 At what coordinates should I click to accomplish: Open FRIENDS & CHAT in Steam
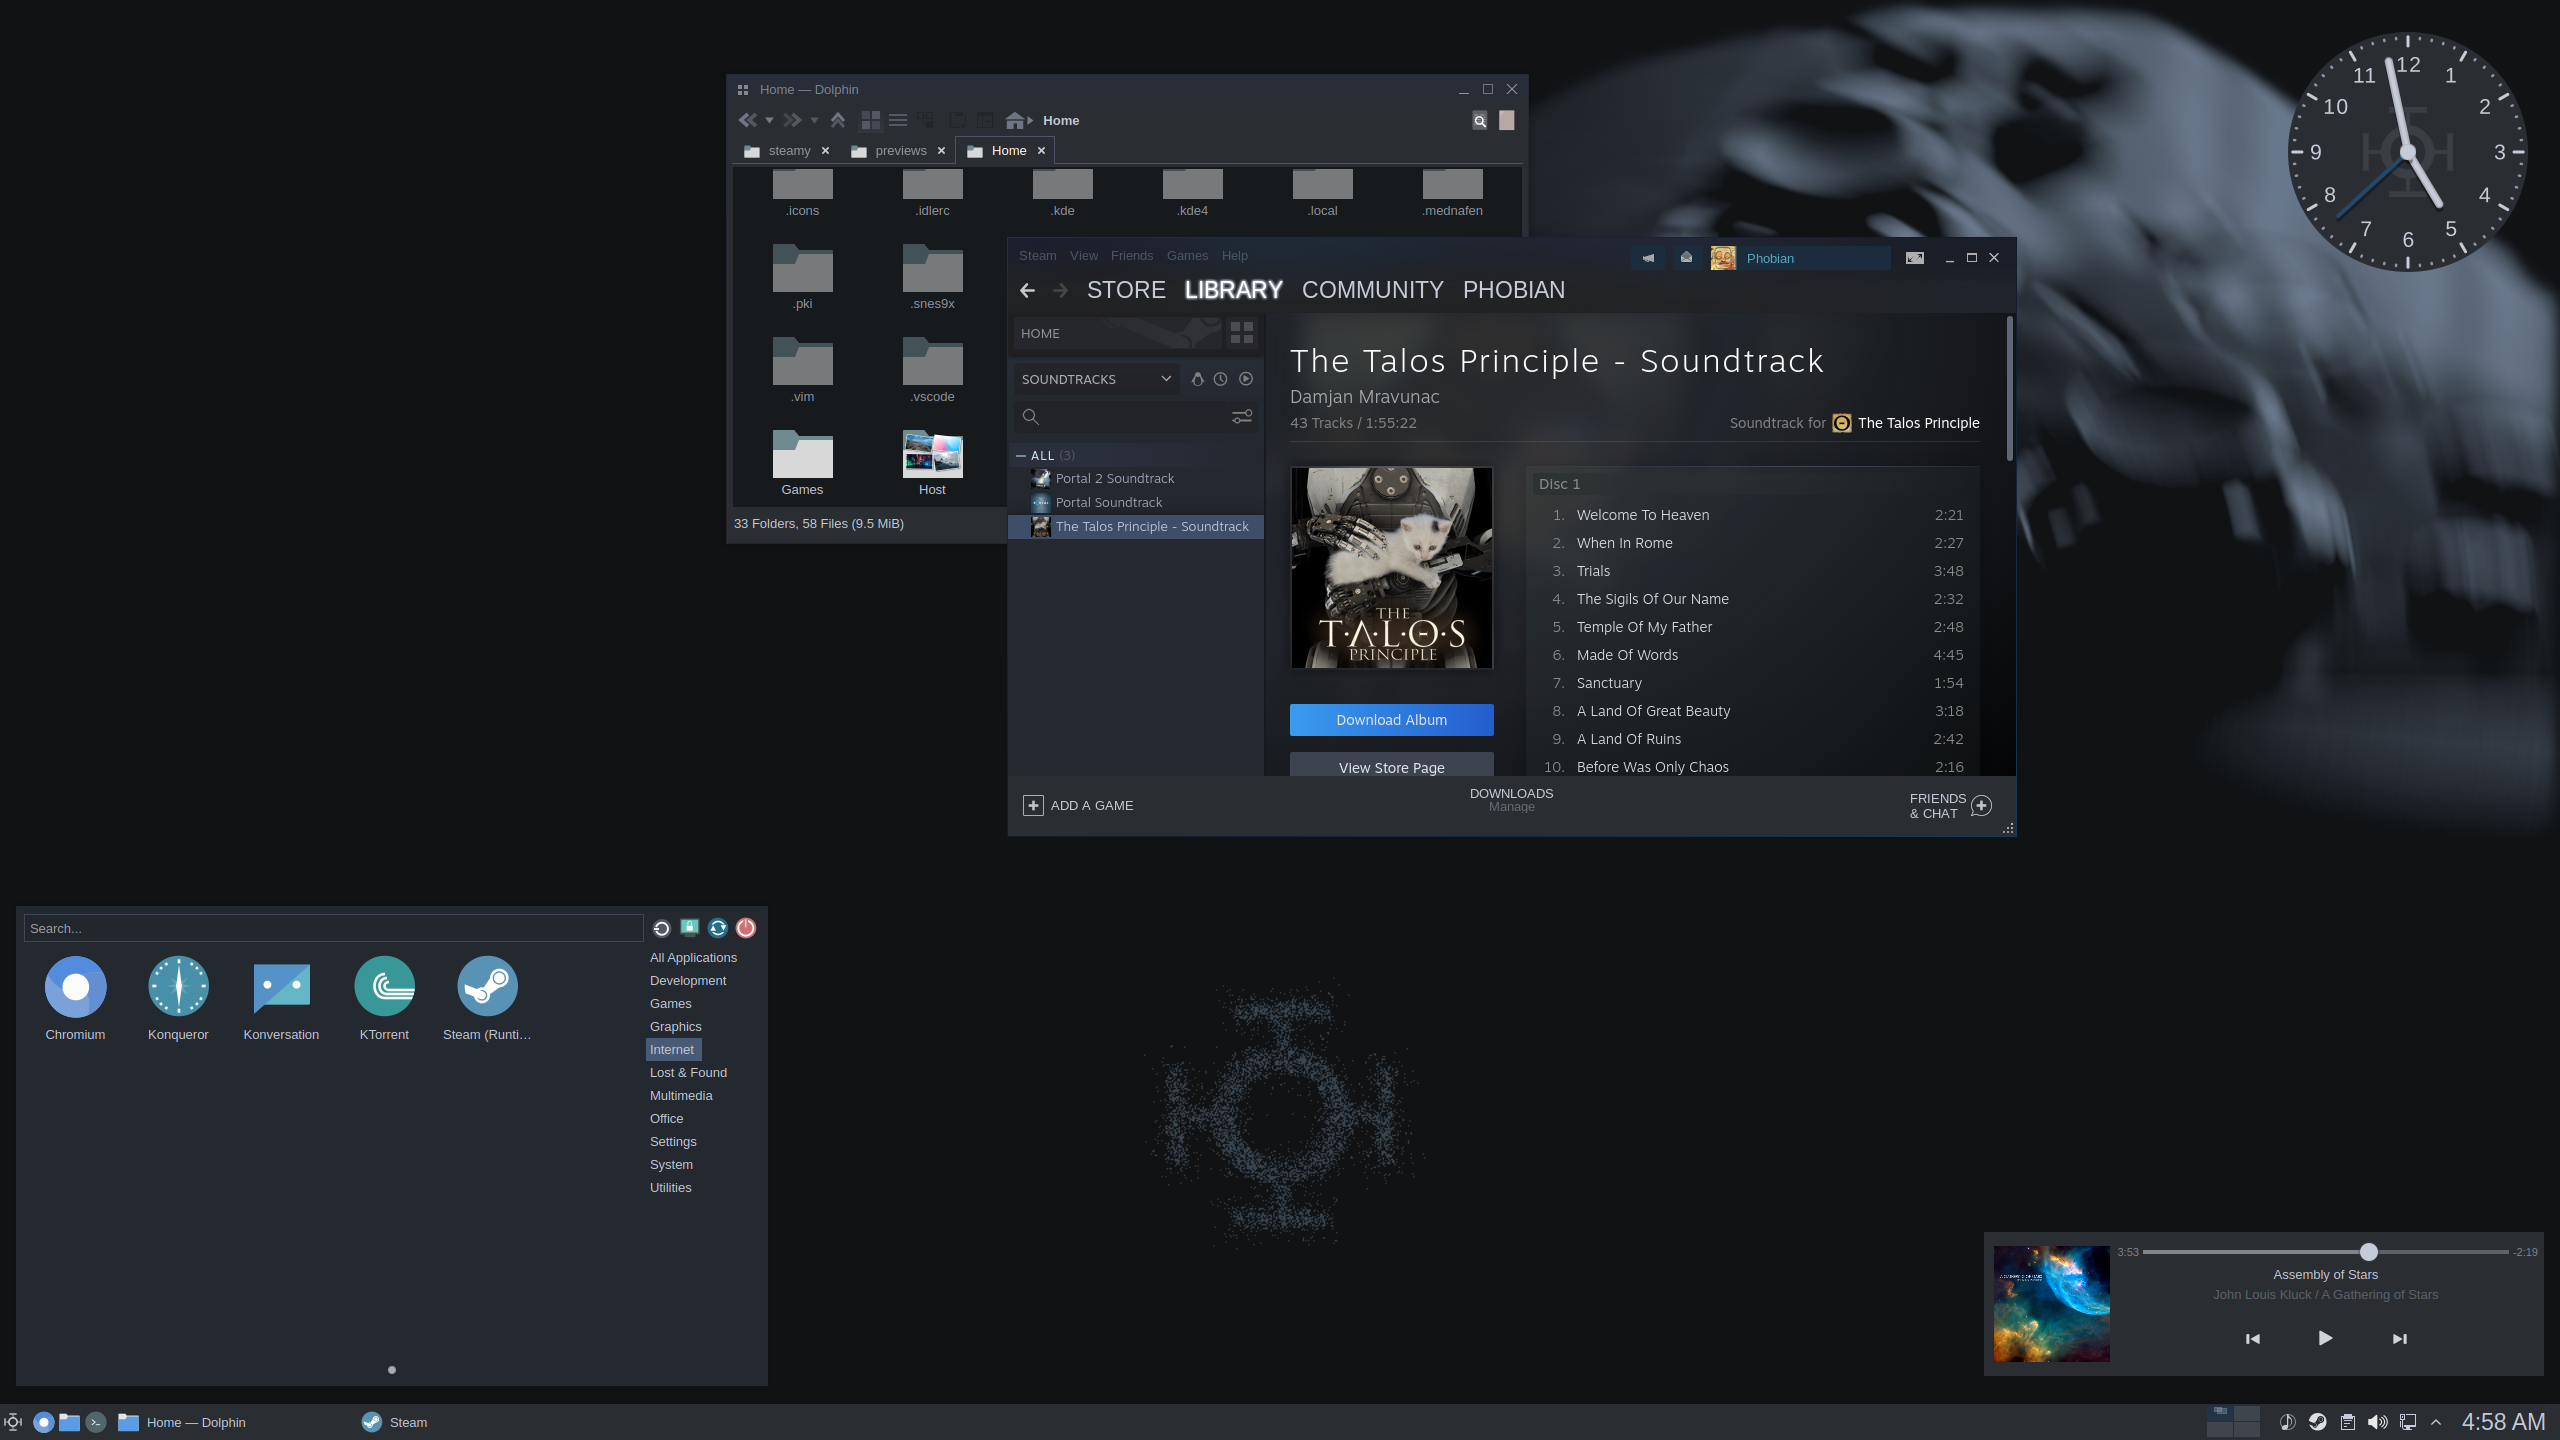point(1950,806)
